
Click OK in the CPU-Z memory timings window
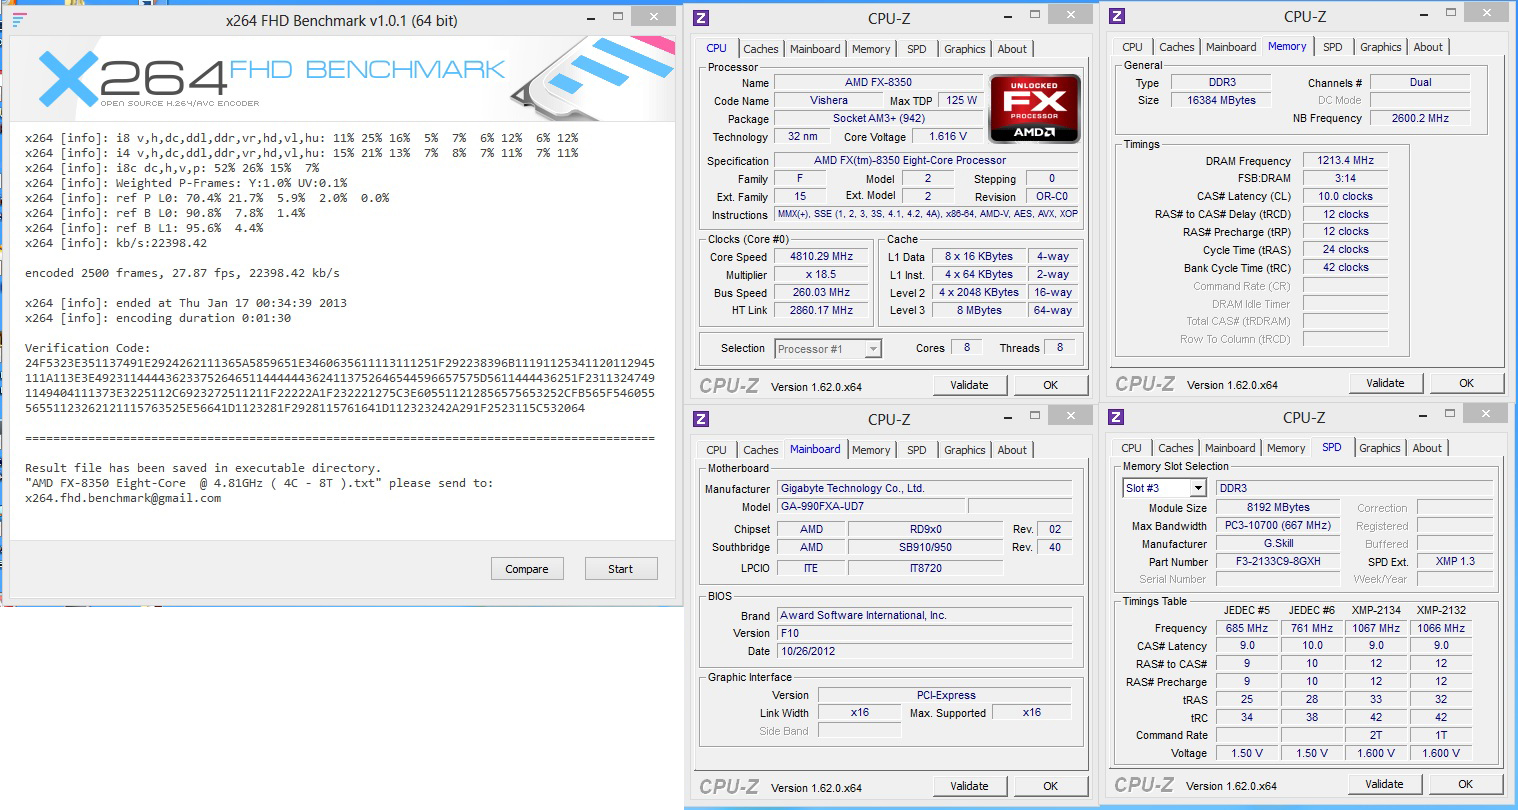[x=1467, y=383]
